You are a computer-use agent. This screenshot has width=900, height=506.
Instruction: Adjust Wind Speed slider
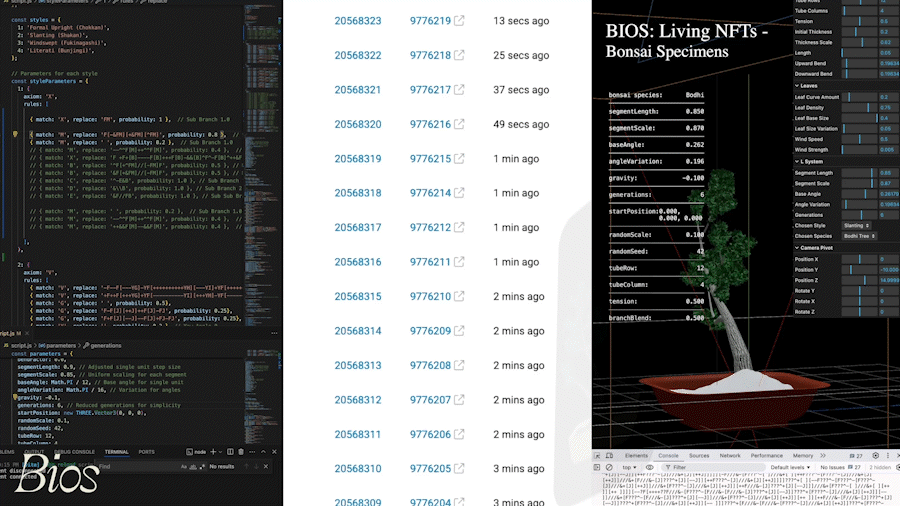coord(859,139)
